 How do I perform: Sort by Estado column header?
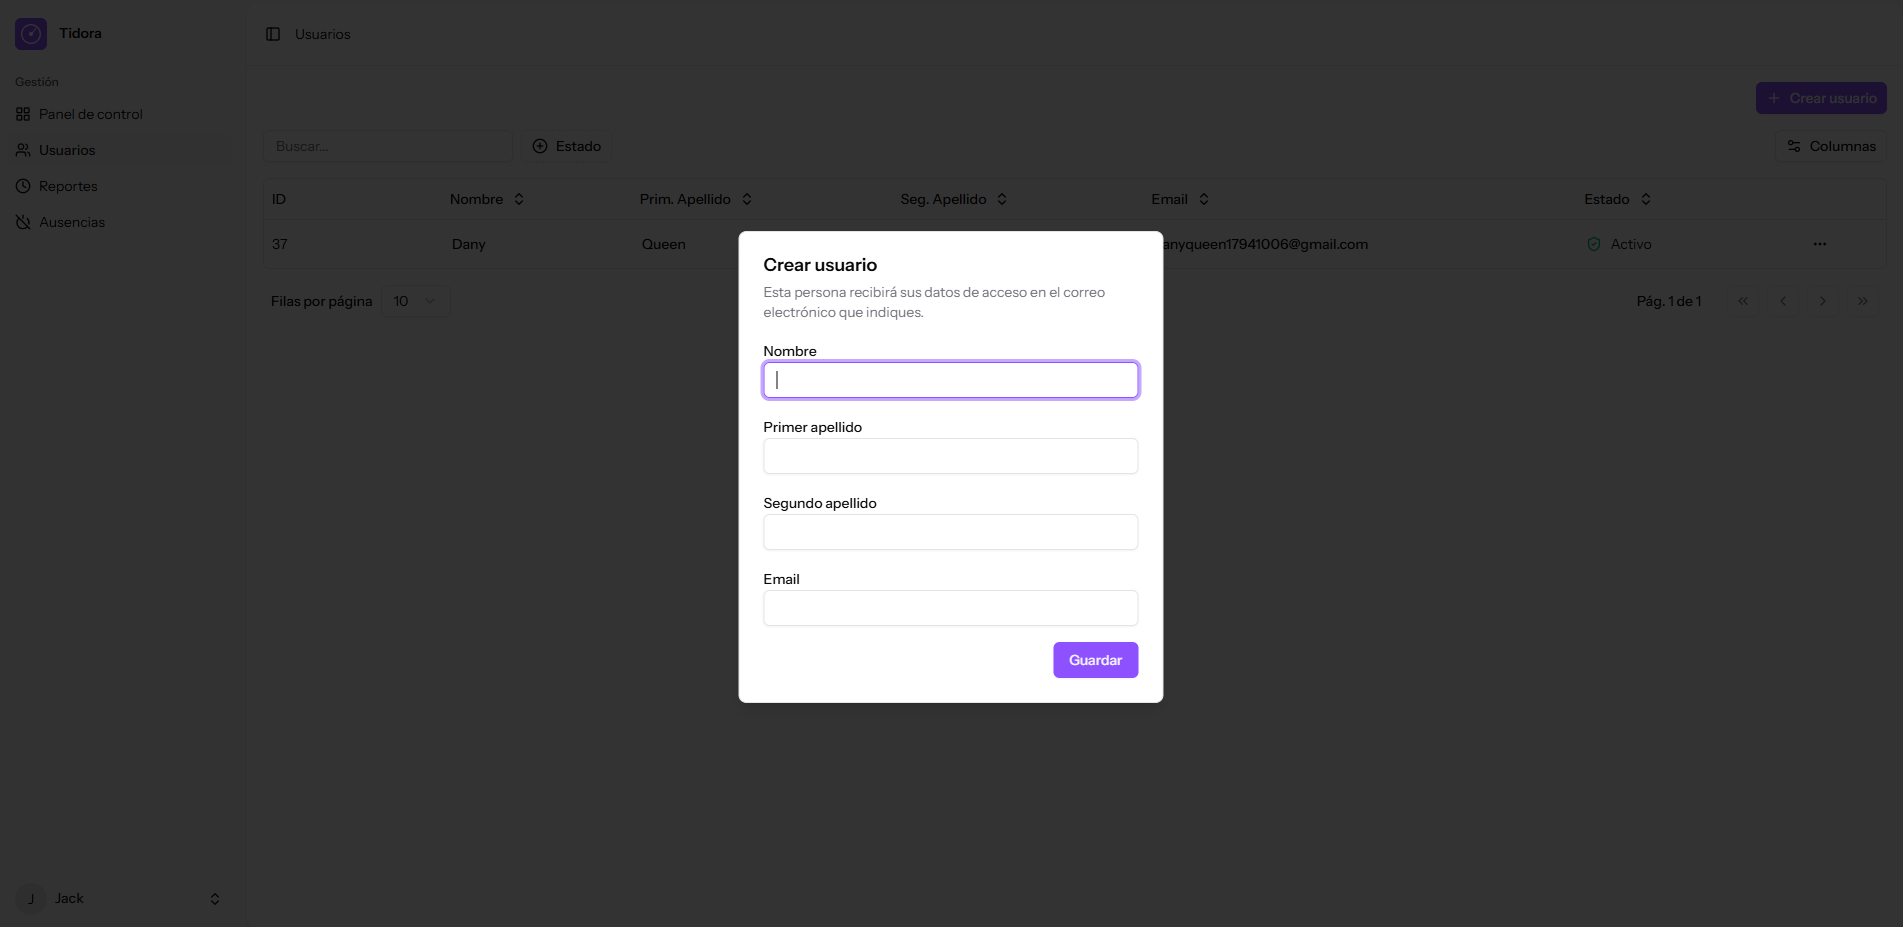(1617, 199)
